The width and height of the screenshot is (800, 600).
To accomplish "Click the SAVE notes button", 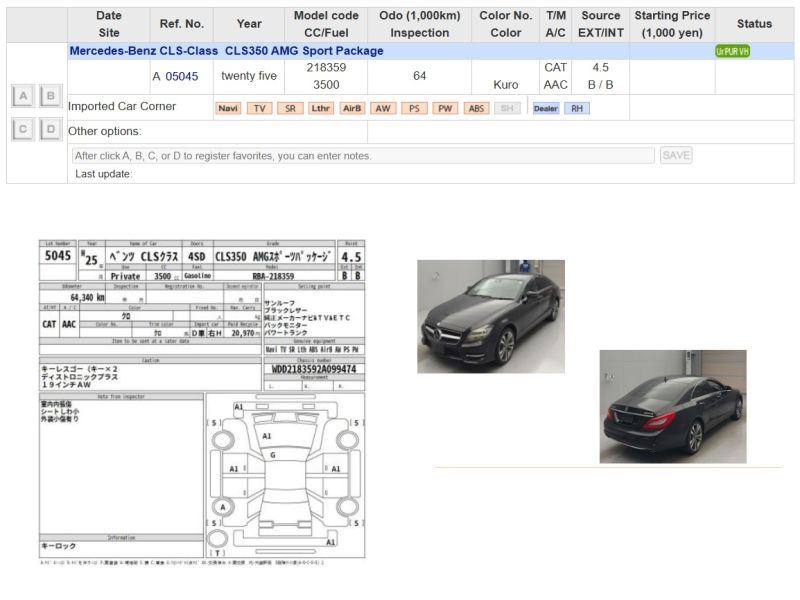I will [676, 155].
